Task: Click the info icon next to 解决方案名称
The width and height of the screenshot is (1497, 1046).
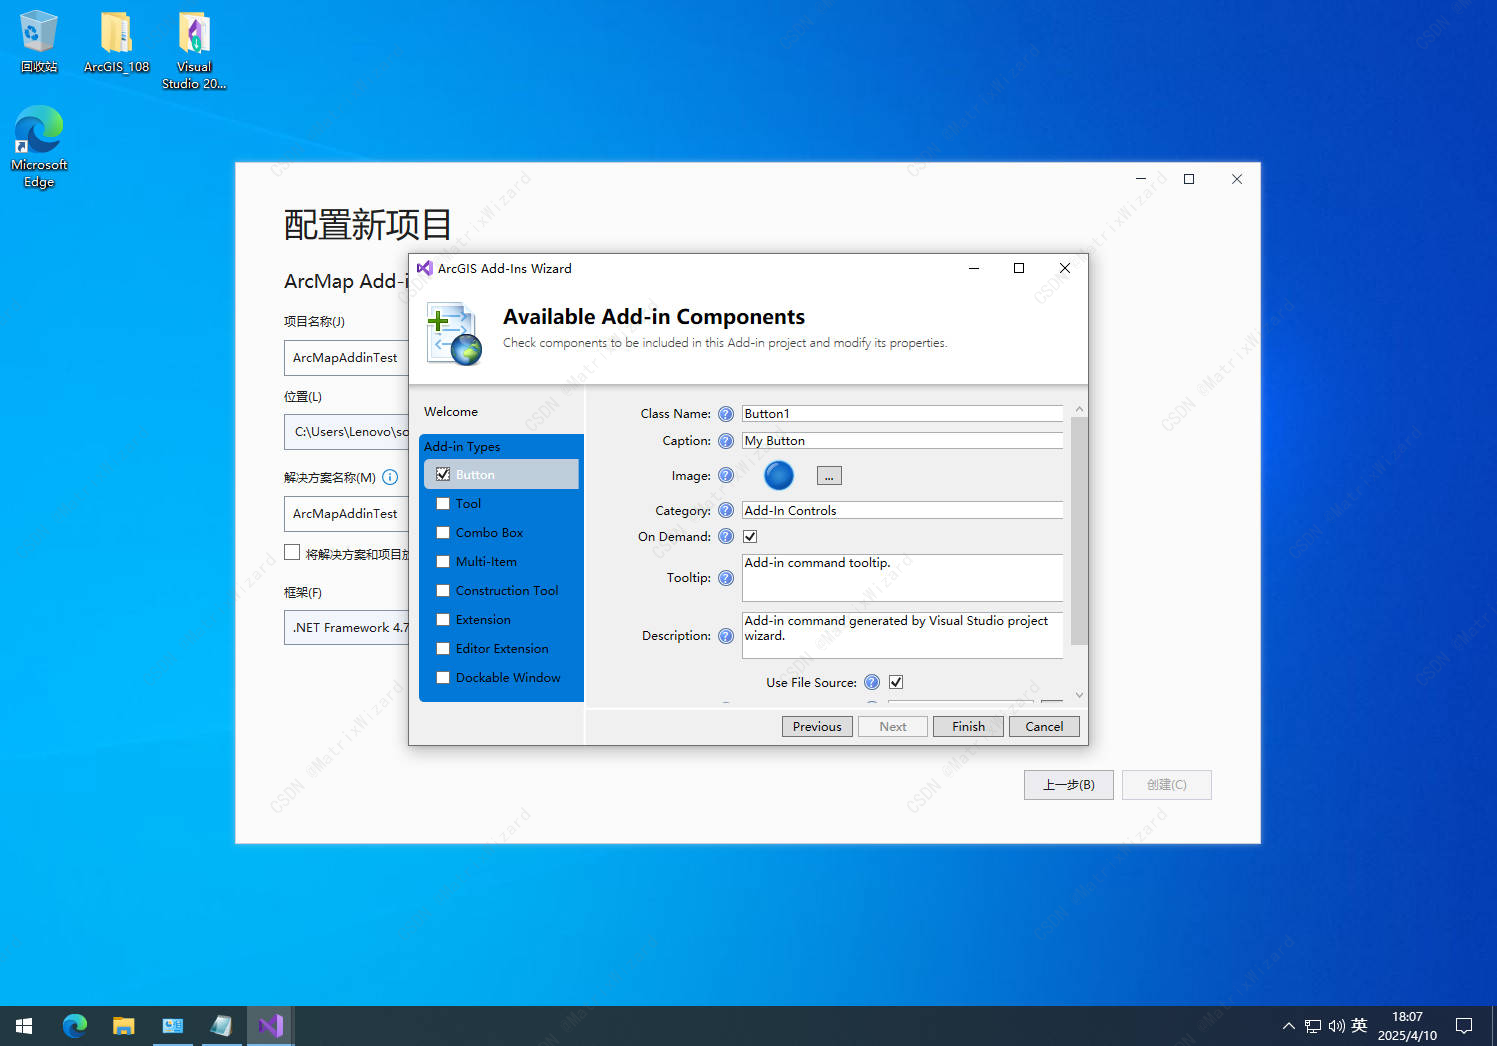Action: pyautogui.click(x=390, y=478)
